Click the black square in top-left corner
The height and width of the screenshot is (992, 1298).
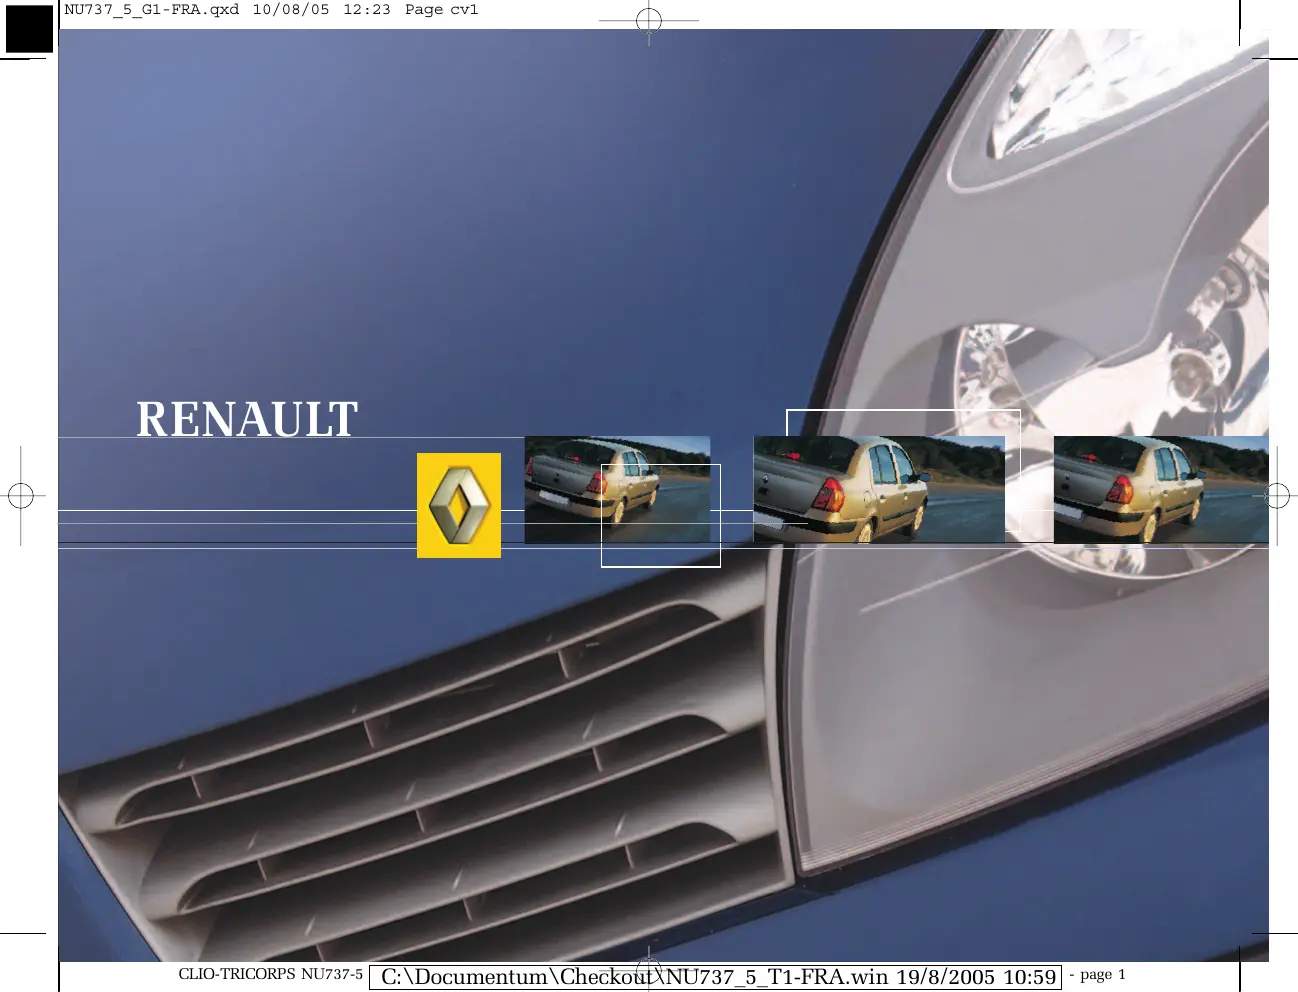click(x=29, y=28)
